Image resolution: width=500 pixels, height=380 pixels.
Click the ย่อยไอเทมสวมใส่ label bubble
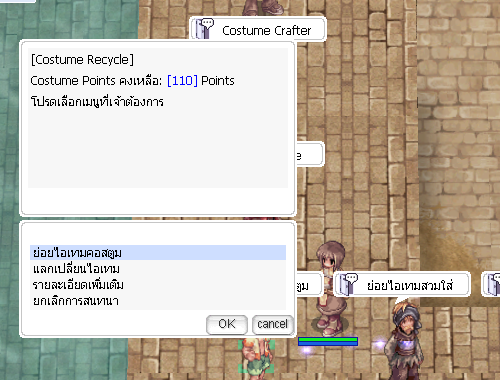[x=402, y=284]
